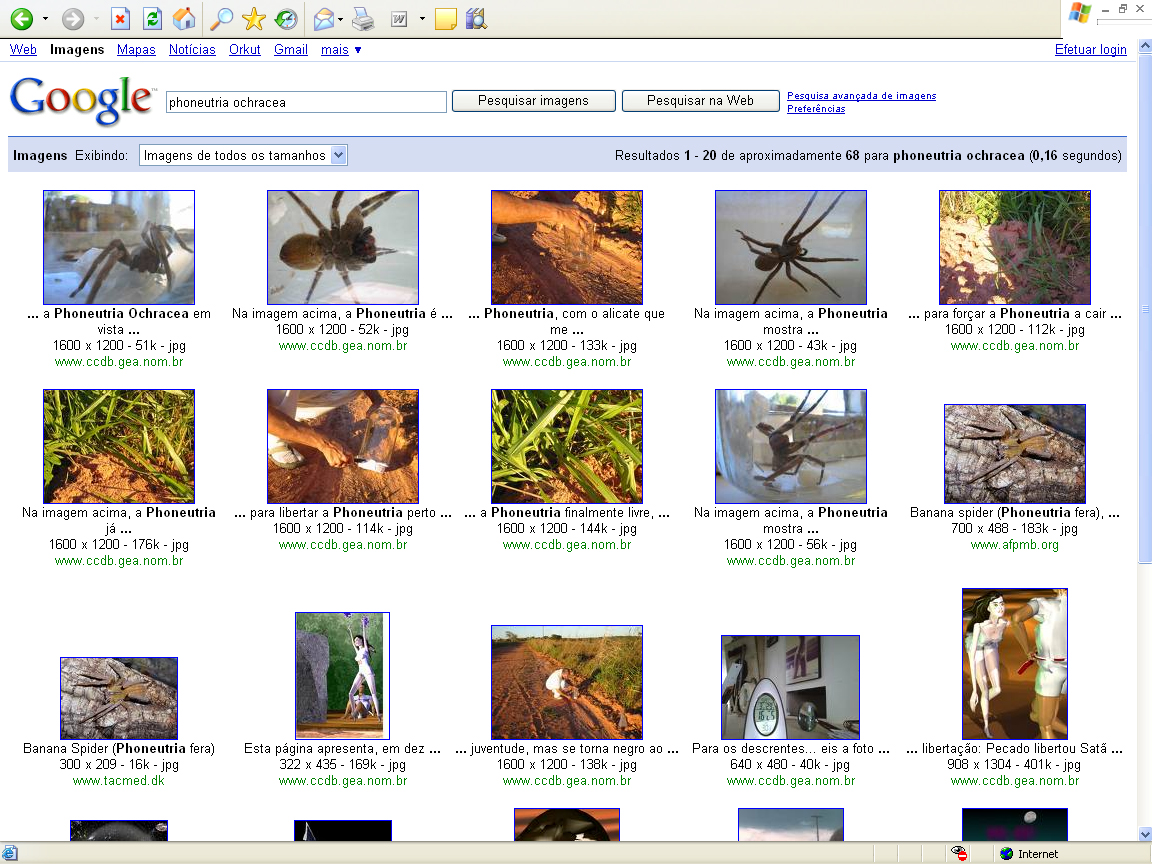
Task: Refresh the page with the Refresh icon
Action: point(152,19)
